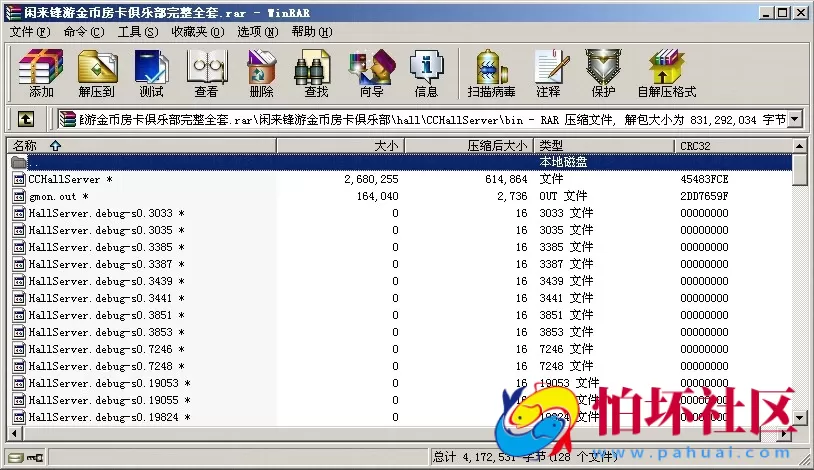Image resolution: width=814 pixels, height=470 pixels.
Task: Select HallServer.debug-s0.19824 file
Action: (x=110, y=418)
